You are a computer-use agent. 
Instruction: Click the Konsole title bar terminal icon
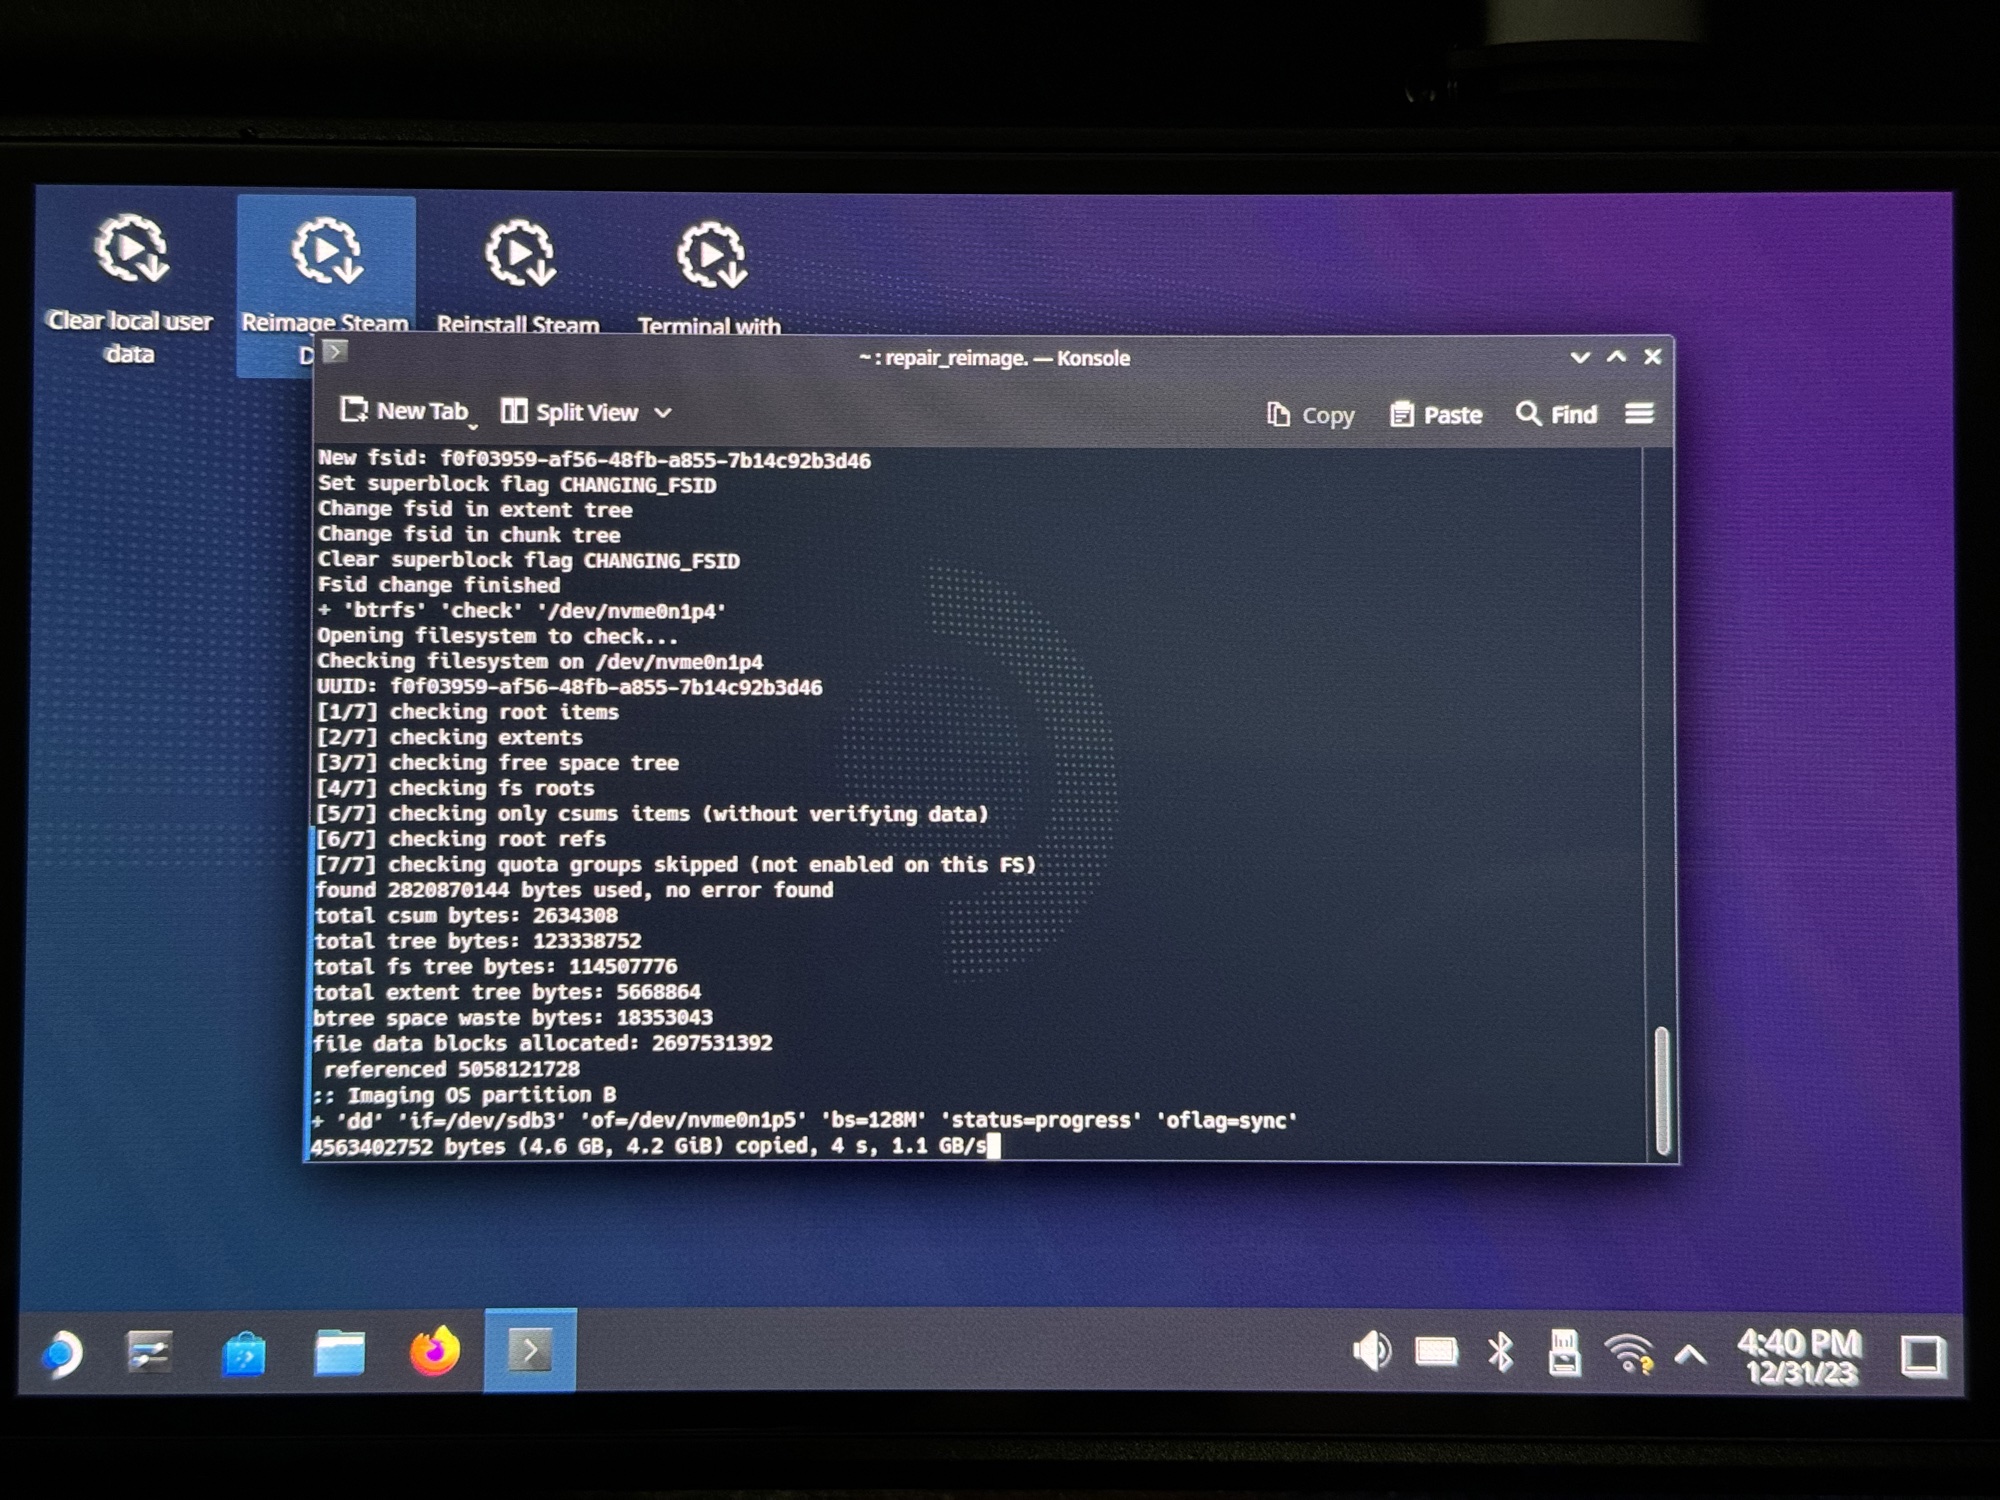tap(335, 351)
